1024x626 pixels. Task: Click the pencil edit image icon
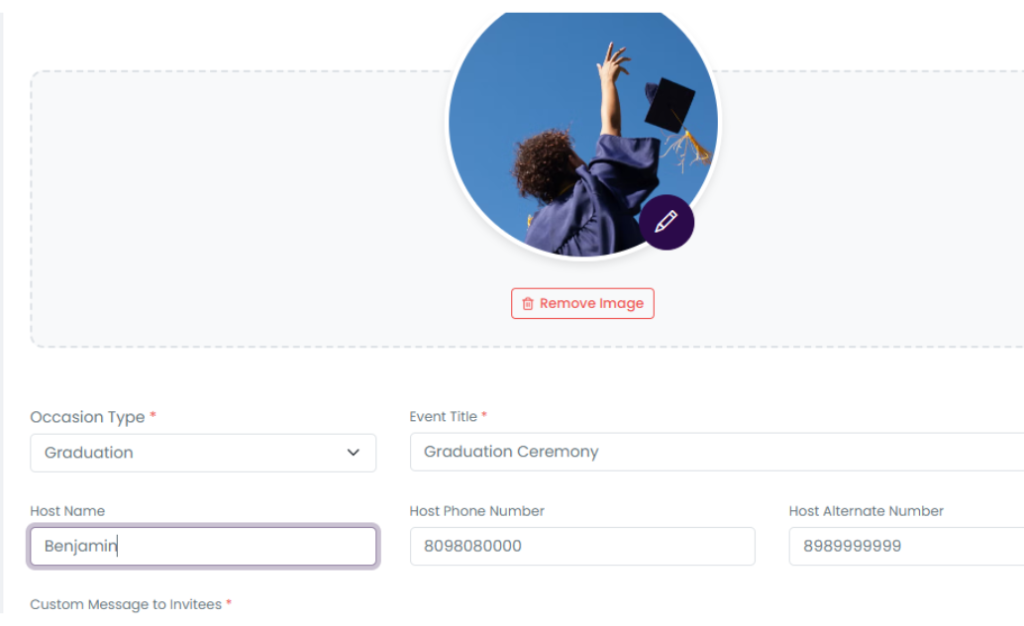[666, 222]
